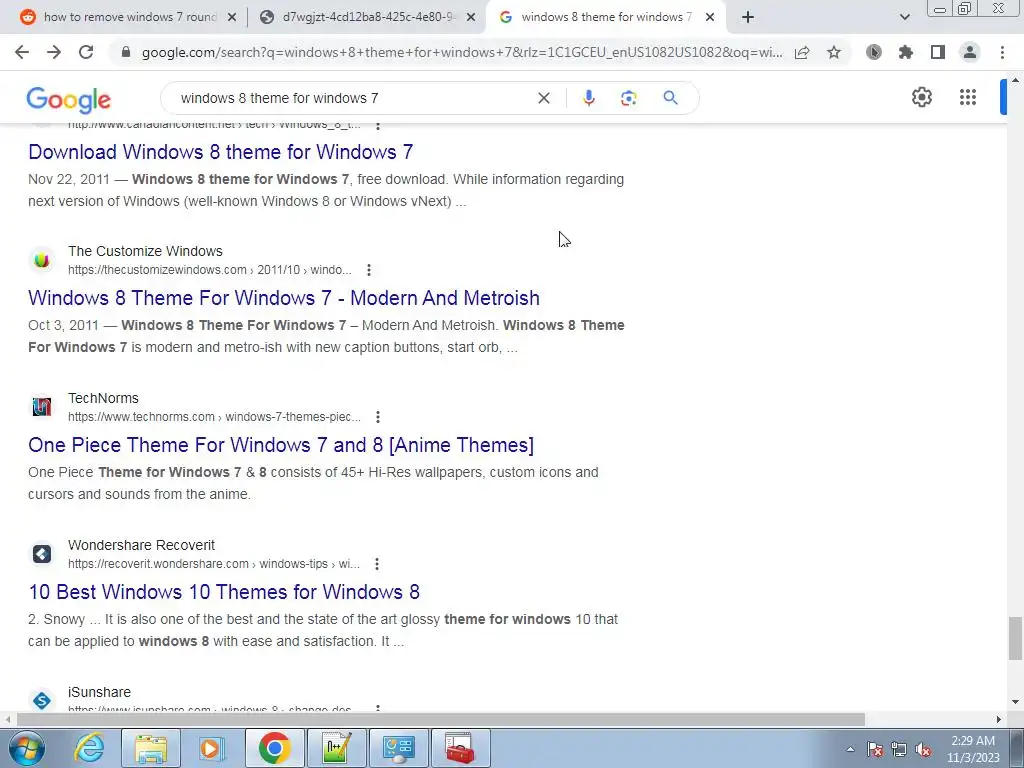Click the dark circular extension icon in toolbar

(874, 52)
